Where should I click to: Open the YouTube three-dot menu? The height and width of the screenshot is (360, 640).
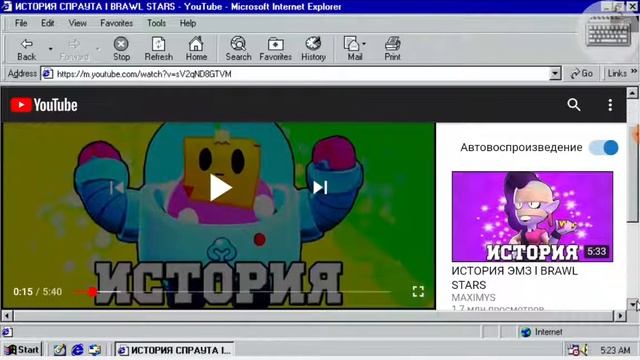pos(610,105)
